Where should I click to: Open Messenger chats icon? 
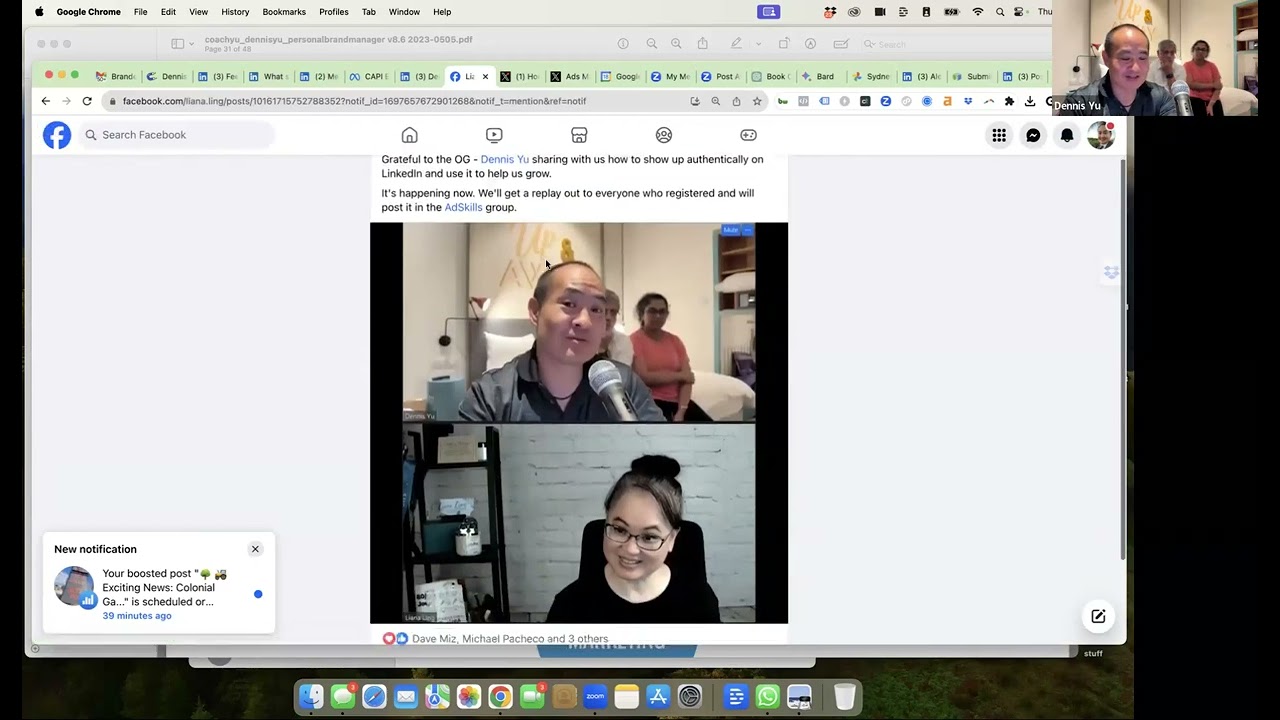point(1033,135)
